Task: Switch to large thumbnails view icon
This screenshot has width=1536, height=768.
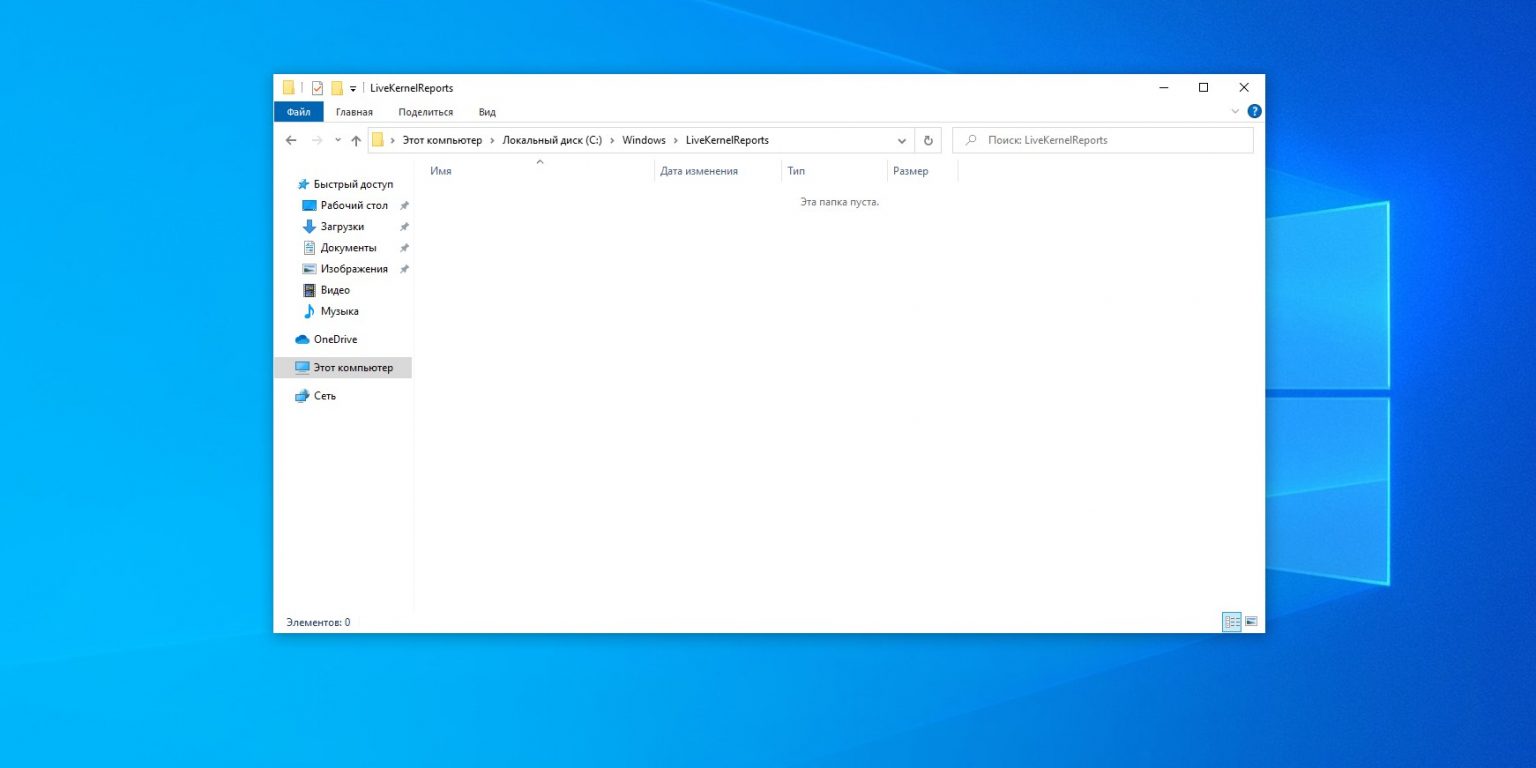Action: coord(1251,622)
